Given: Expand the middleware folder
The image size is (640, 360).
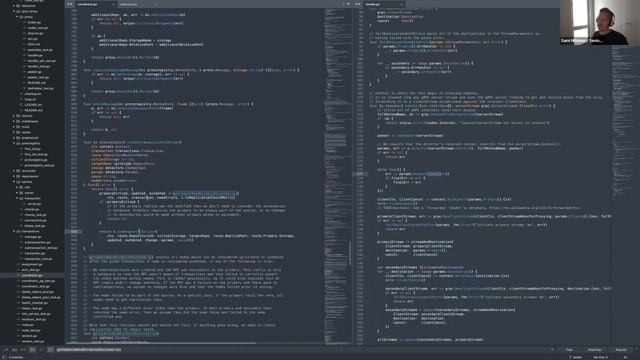Looking at the screenshot, I should click(14, 121).
